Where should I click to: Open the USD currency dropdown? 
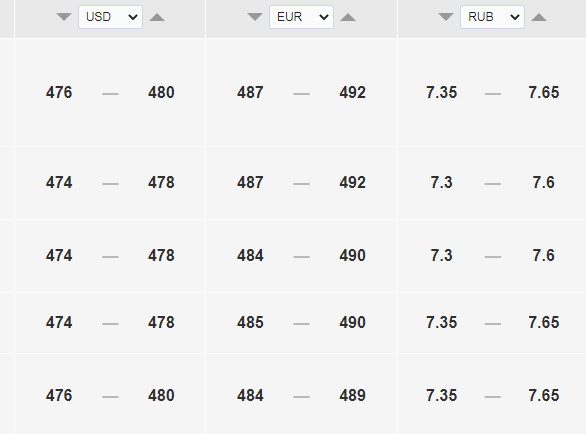110,17
